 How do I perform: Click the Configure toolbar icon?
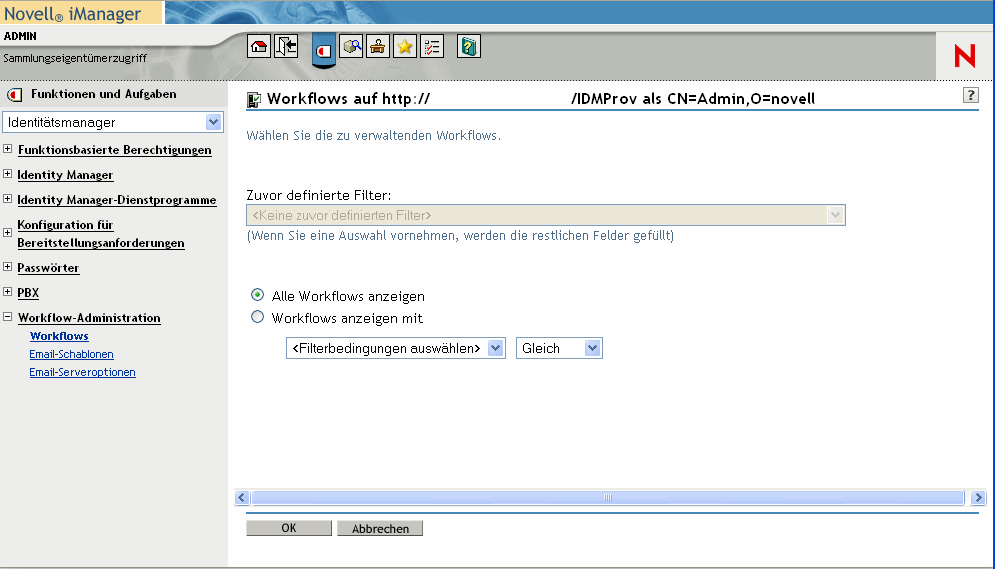coord(378,46)
